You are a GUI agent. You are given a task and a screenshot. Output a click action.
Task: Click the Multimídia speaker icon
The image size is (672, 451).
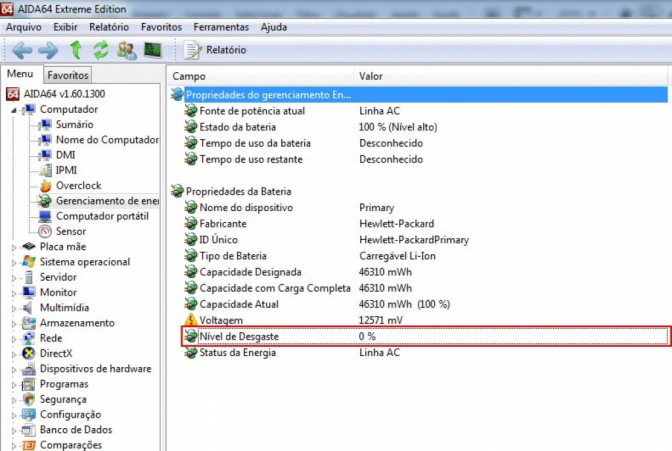[x=28, y=307]
